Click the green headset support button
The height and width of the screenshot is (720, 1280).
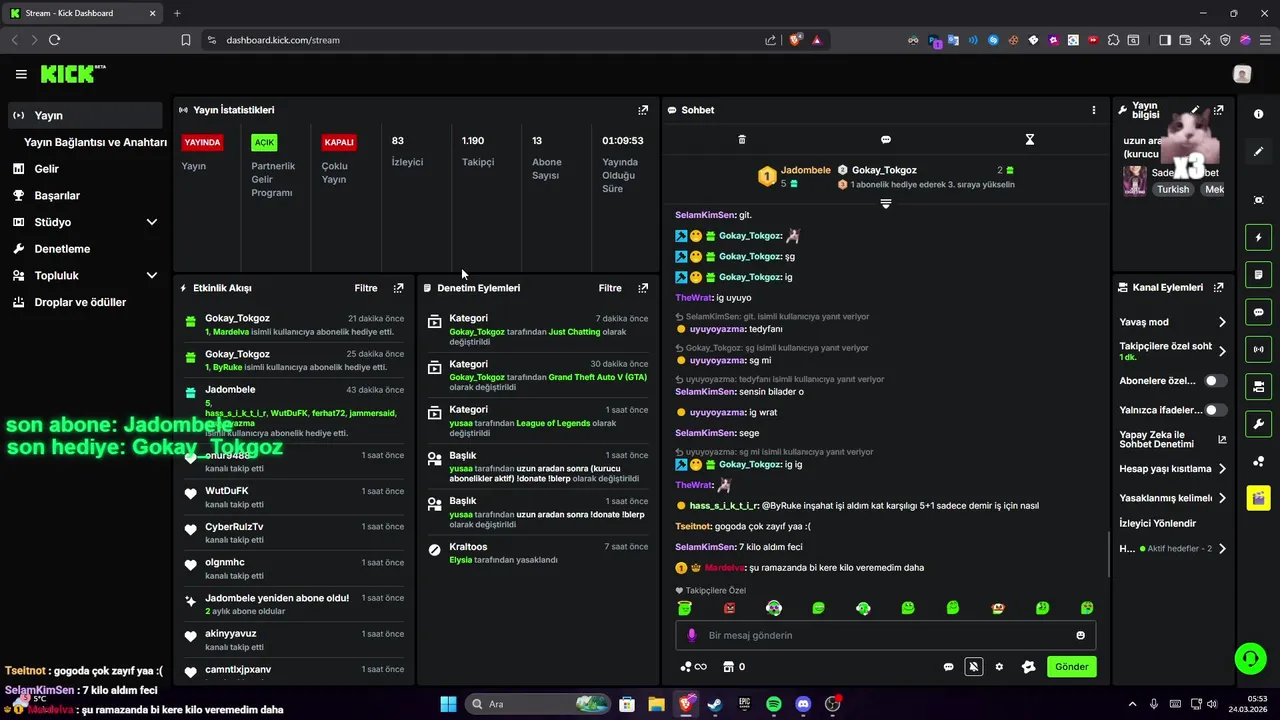click(x=1250, y=658)
